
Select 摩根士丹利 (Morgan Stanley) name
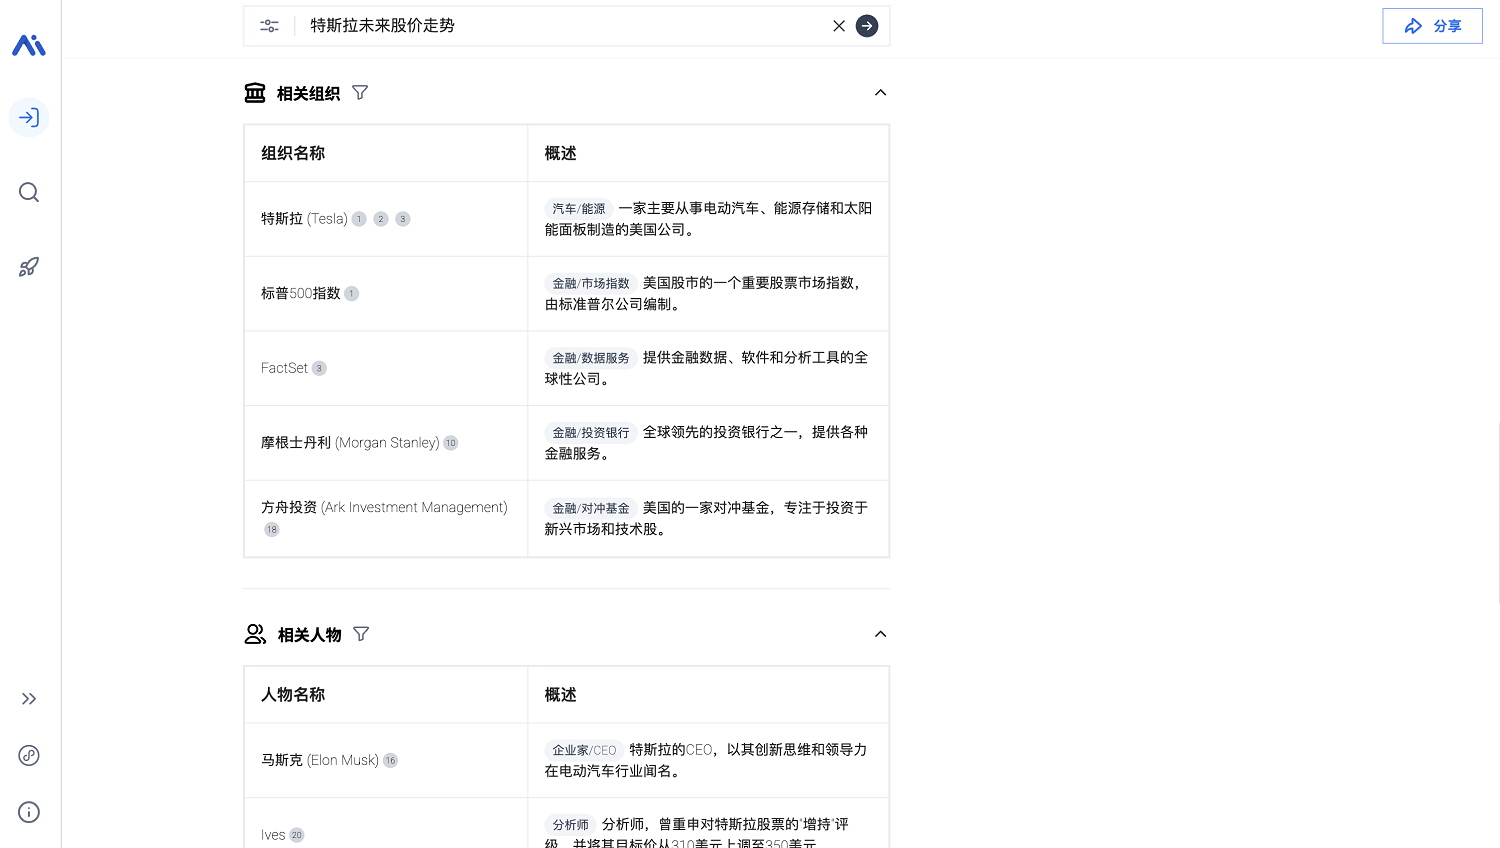click(x=350, y=443)
